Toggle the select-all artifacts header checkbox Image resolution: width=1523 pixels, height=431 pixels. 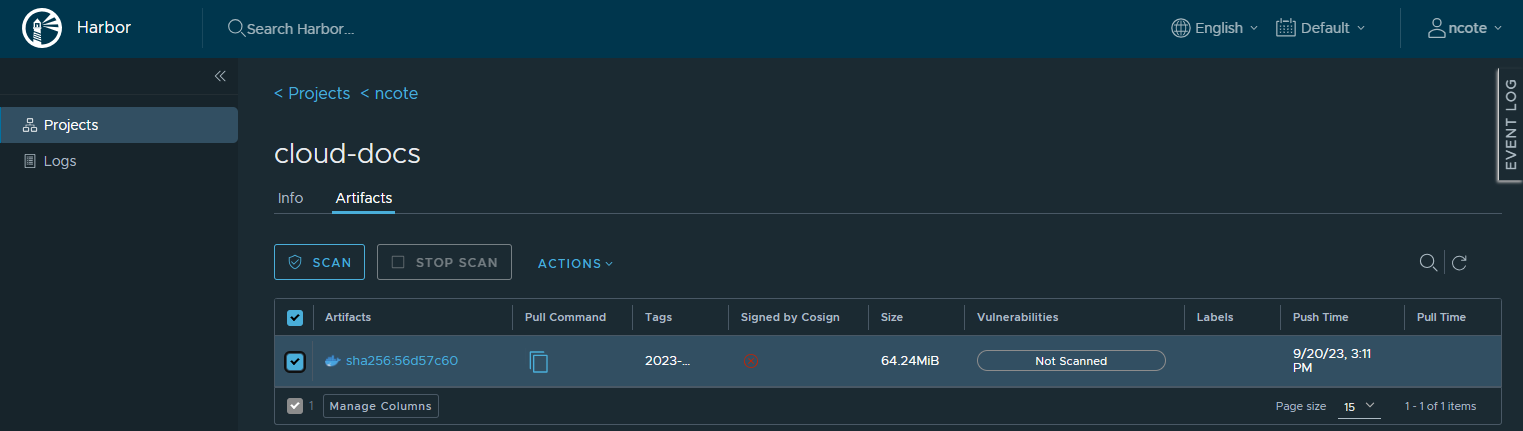tap(295, 318)
